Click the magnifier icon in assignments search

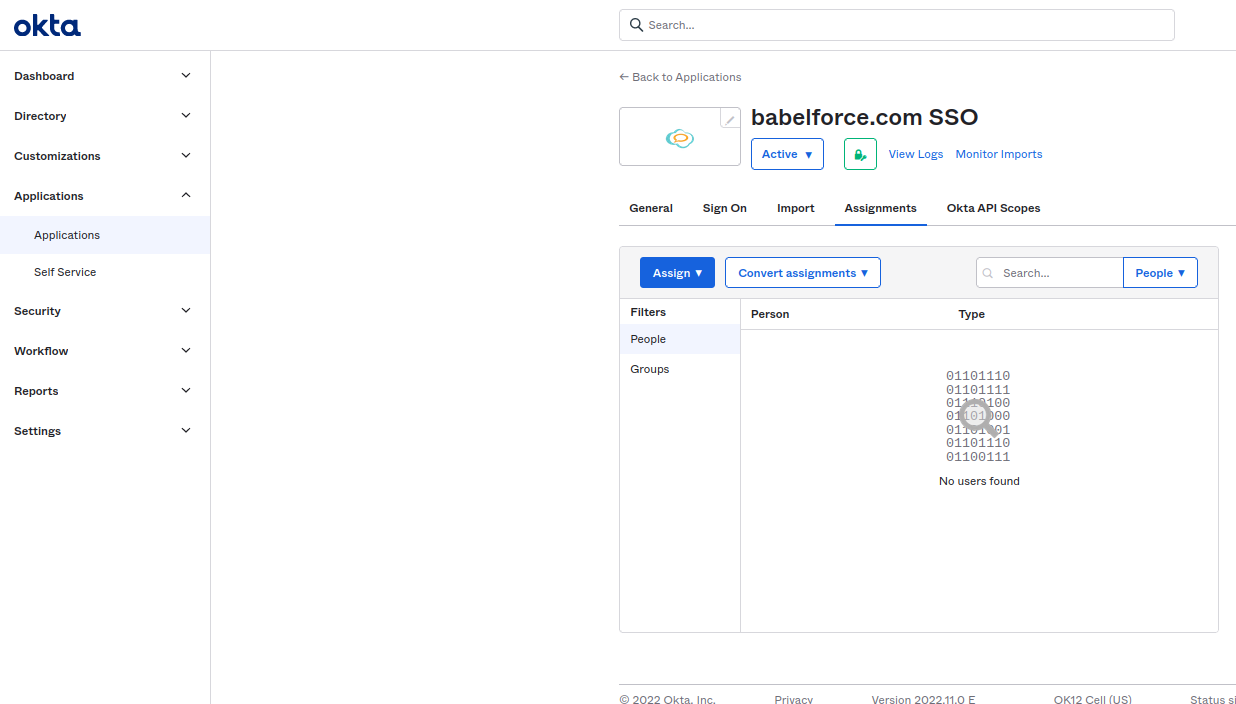point(988,273)
